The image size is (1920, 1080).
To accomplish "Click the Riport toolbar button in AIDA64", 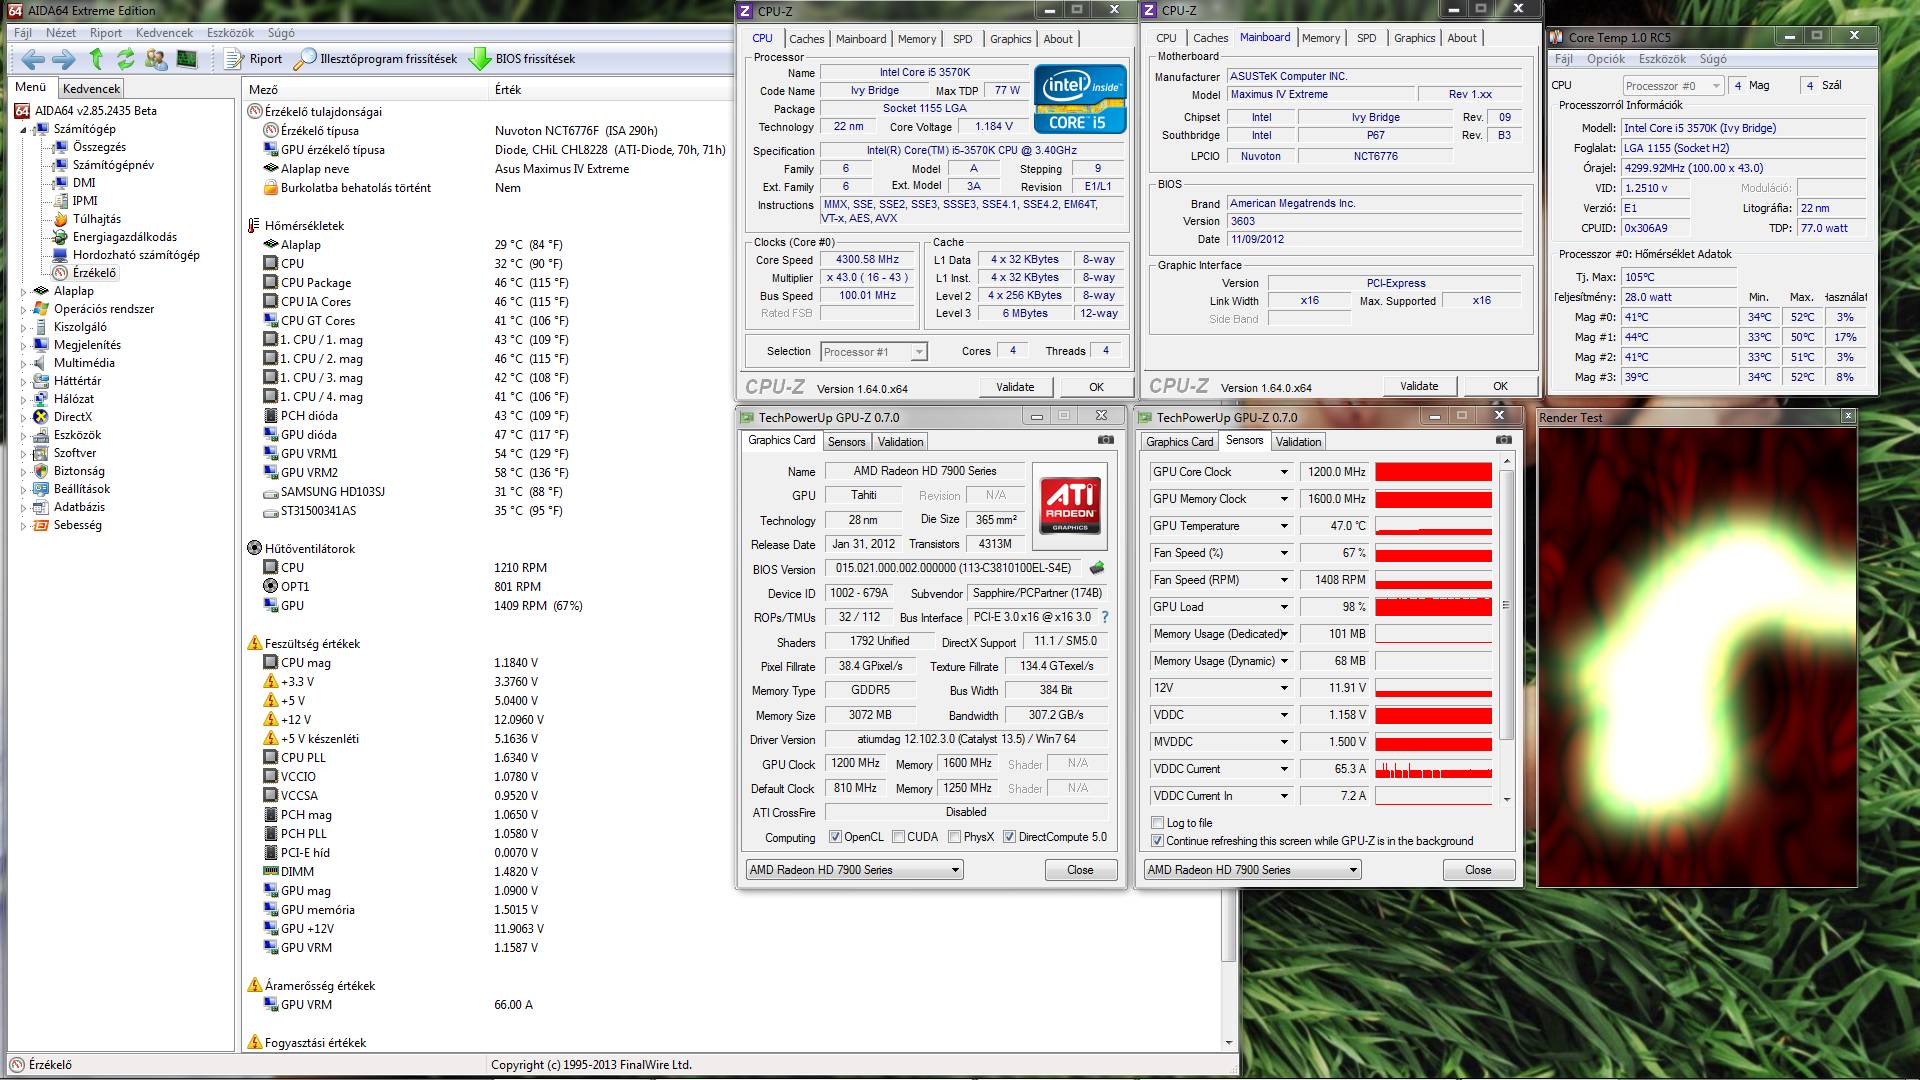I will pos(254,59).
